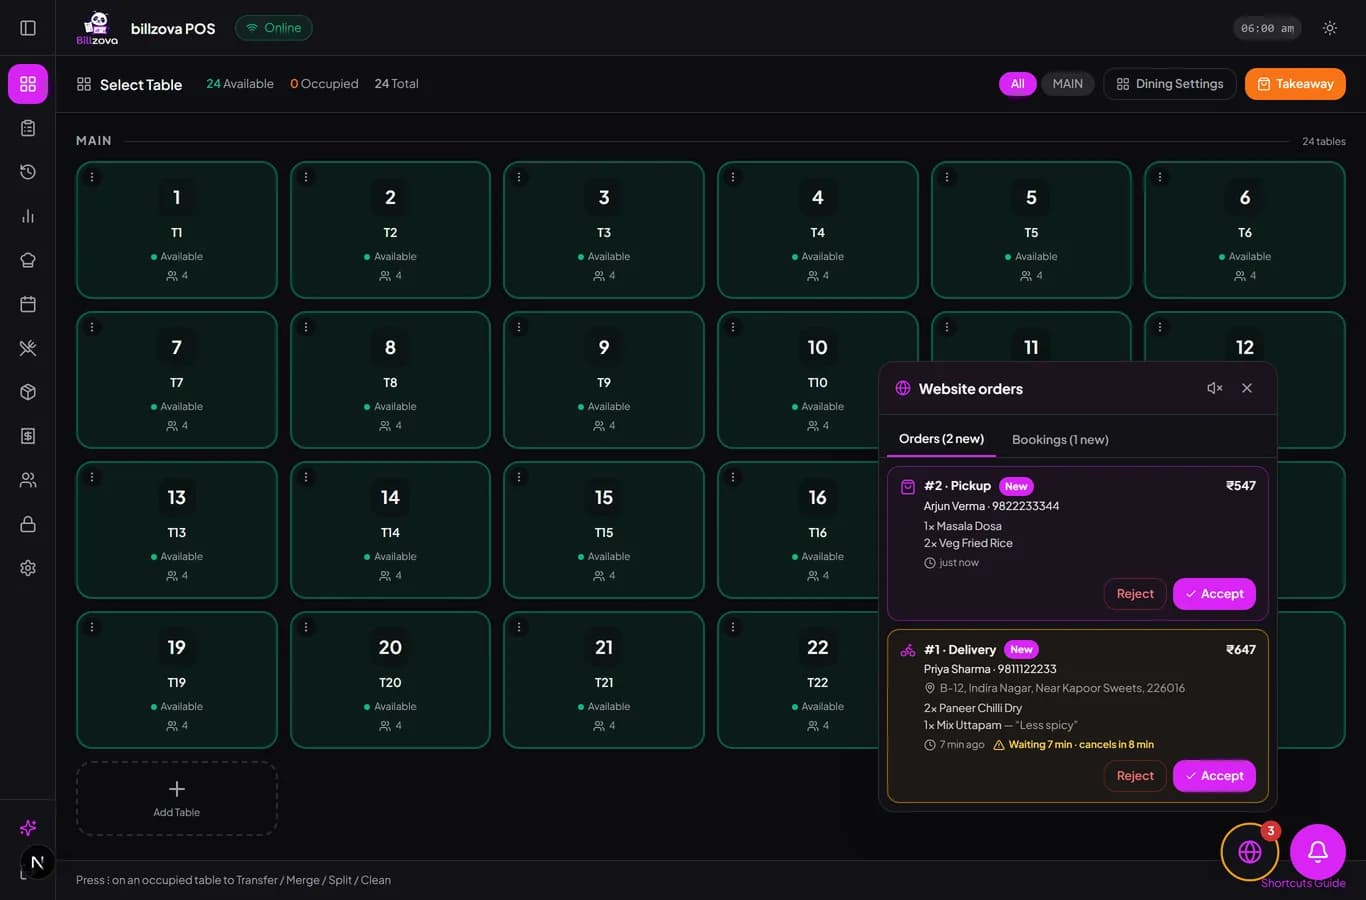
Task: Select the MAIN area filter pill
Action: click(1068, 84)
